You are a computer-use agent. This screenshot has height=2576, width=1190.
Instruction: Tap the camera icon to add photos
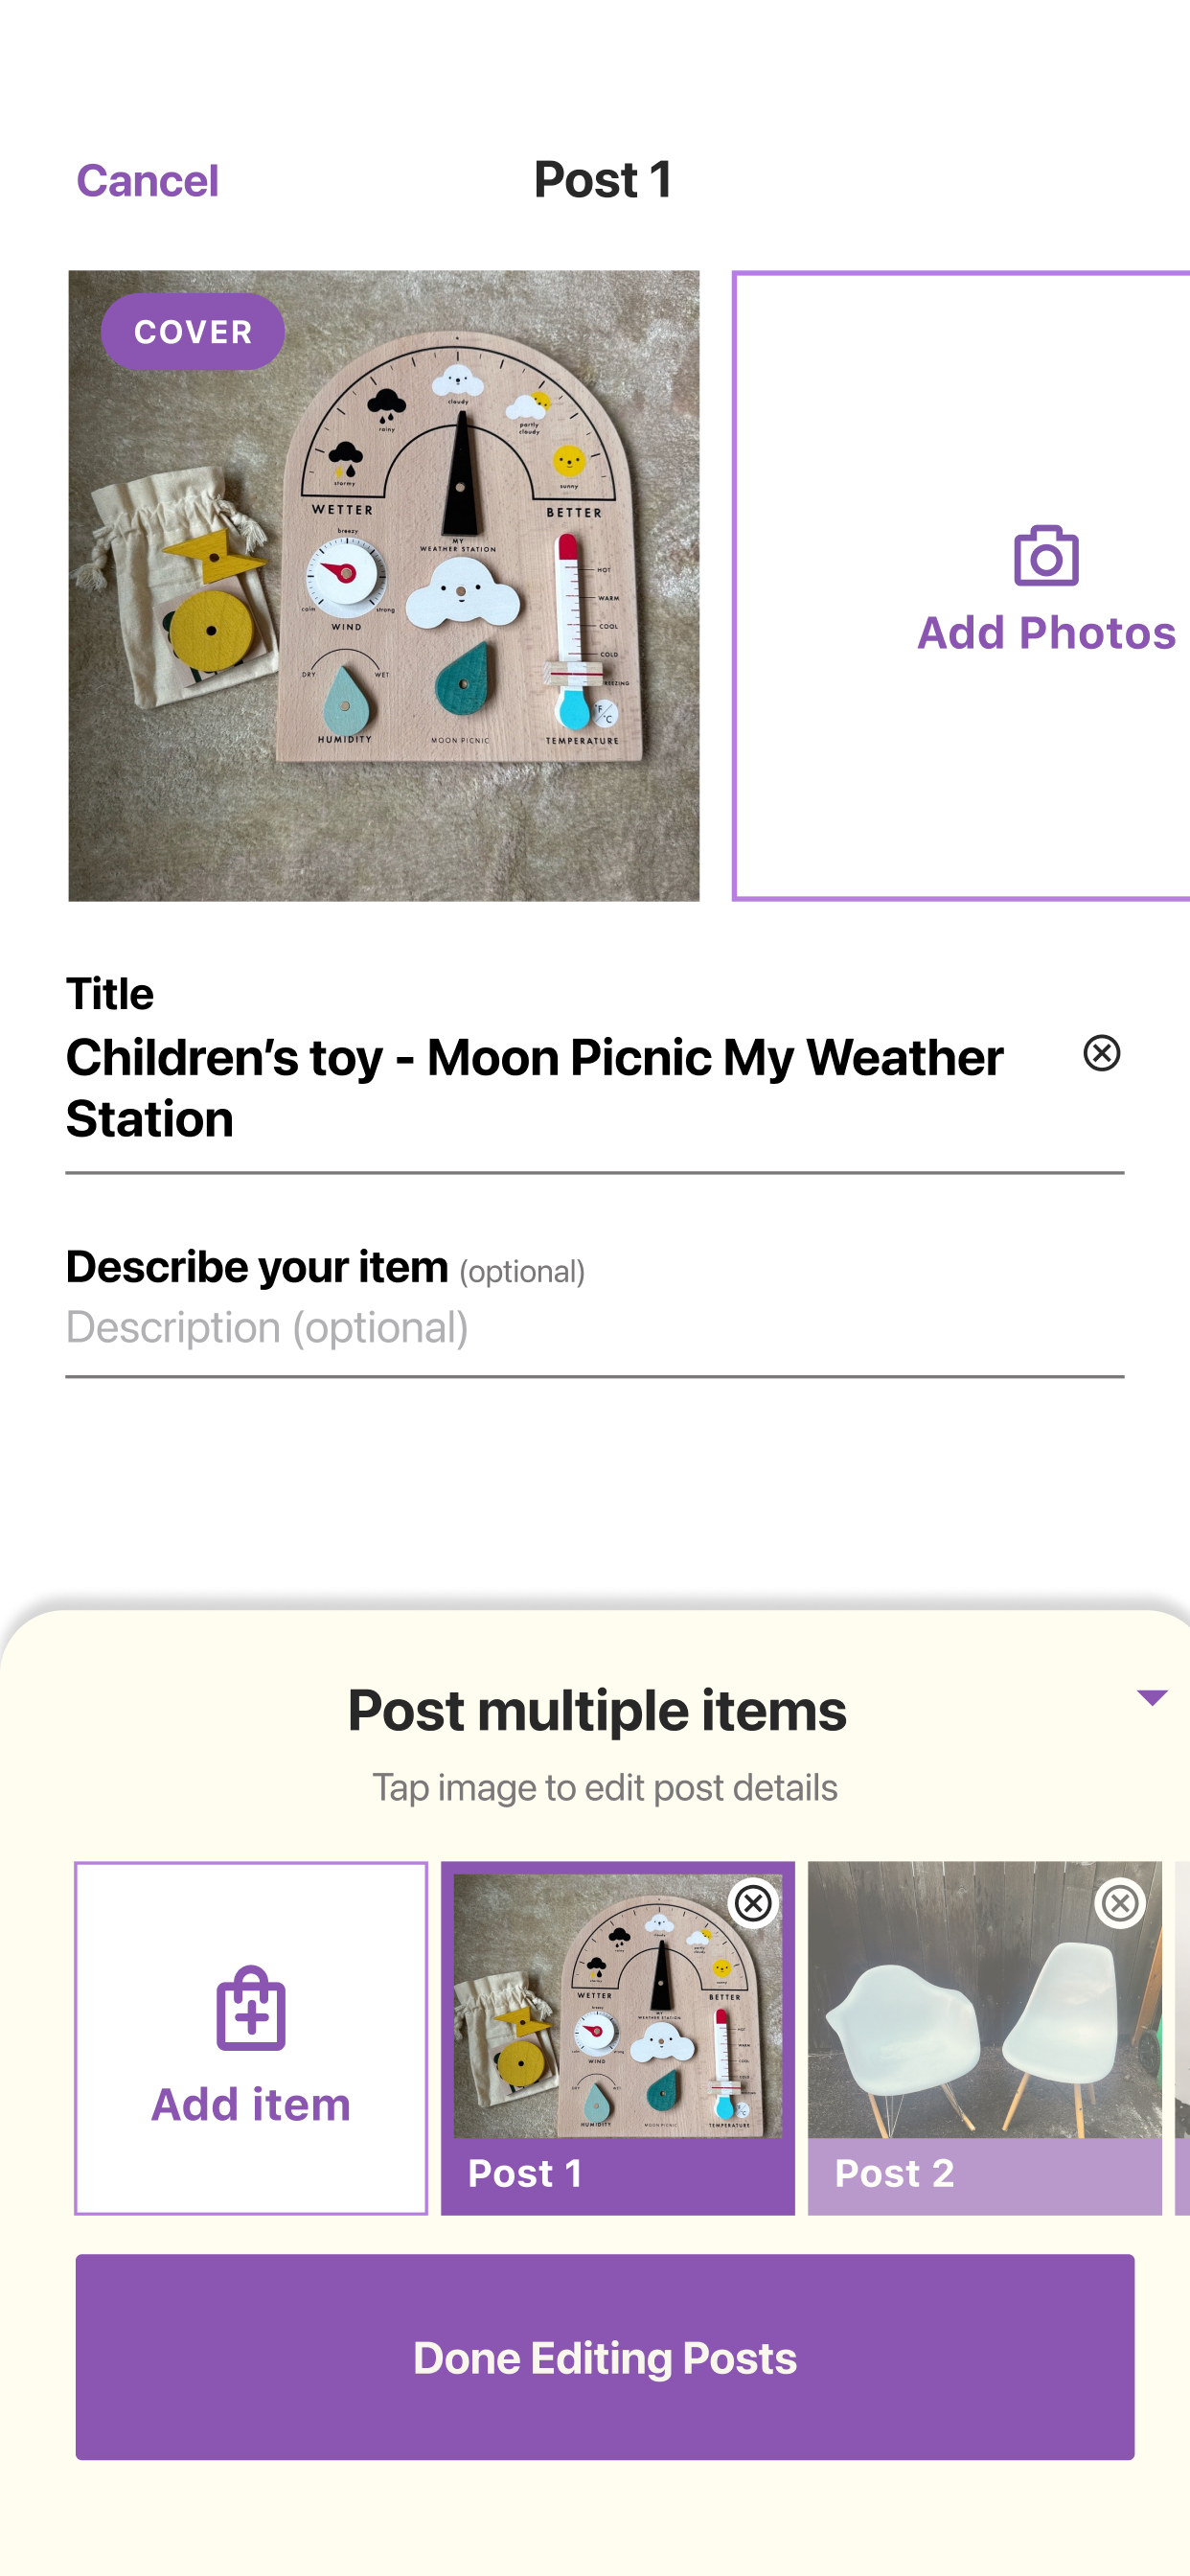1045,555
